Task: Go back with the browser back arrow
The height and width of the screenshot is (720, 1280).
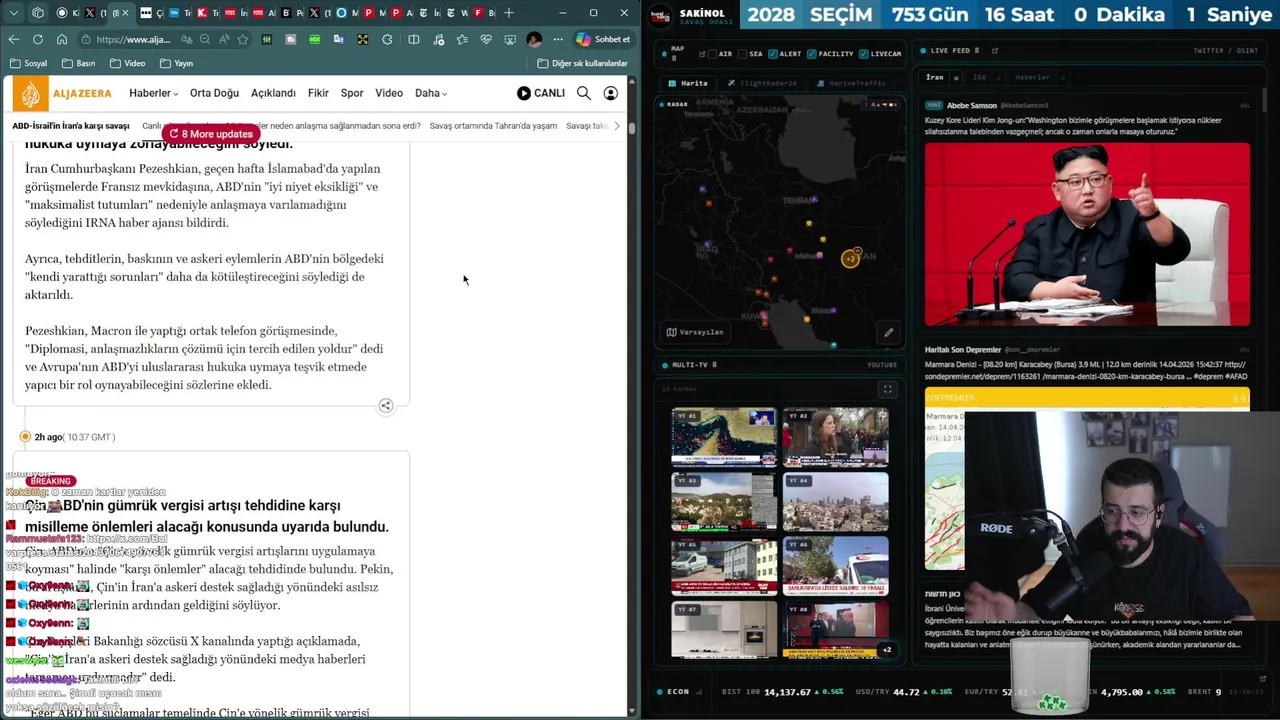Action: (13, 39)
